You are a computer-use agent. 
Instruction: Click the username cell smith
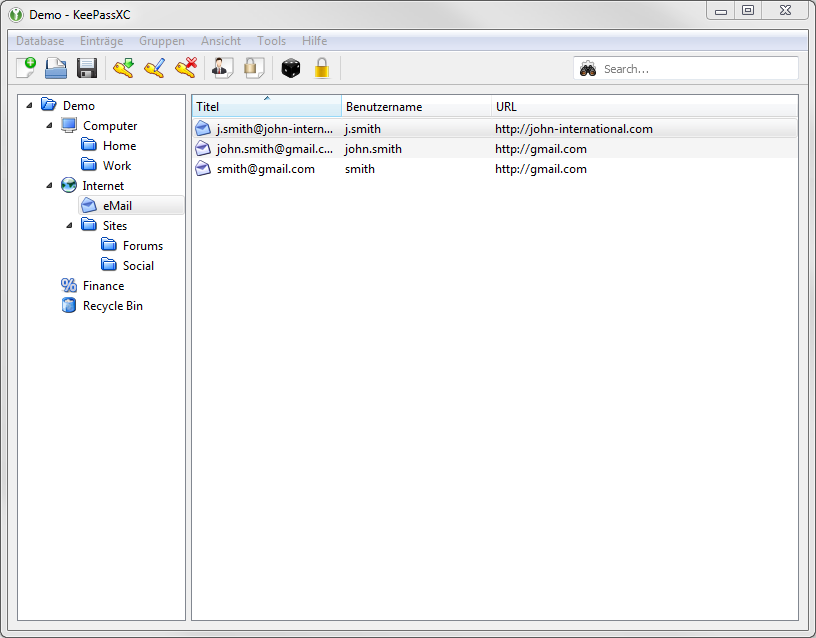pos(360,169)
